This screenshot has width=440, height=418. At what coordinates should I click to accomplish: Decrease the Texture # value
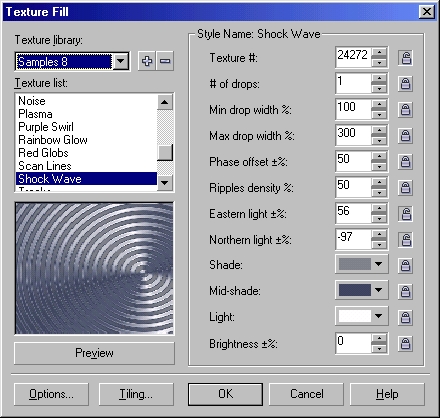click(379, 63)
